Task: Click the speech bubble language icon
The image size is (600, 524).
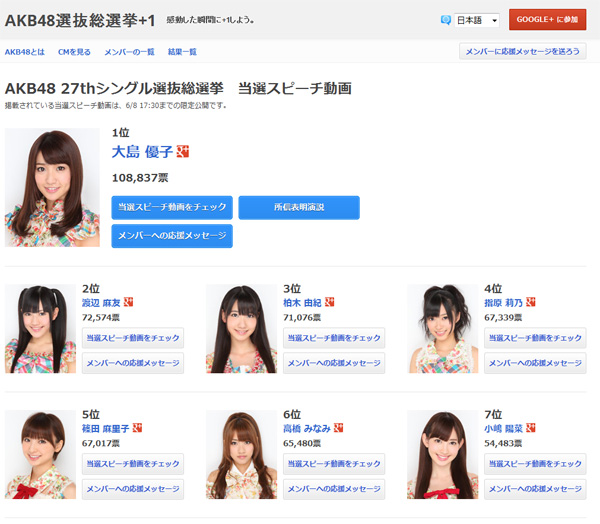Action: pos(446,20)
